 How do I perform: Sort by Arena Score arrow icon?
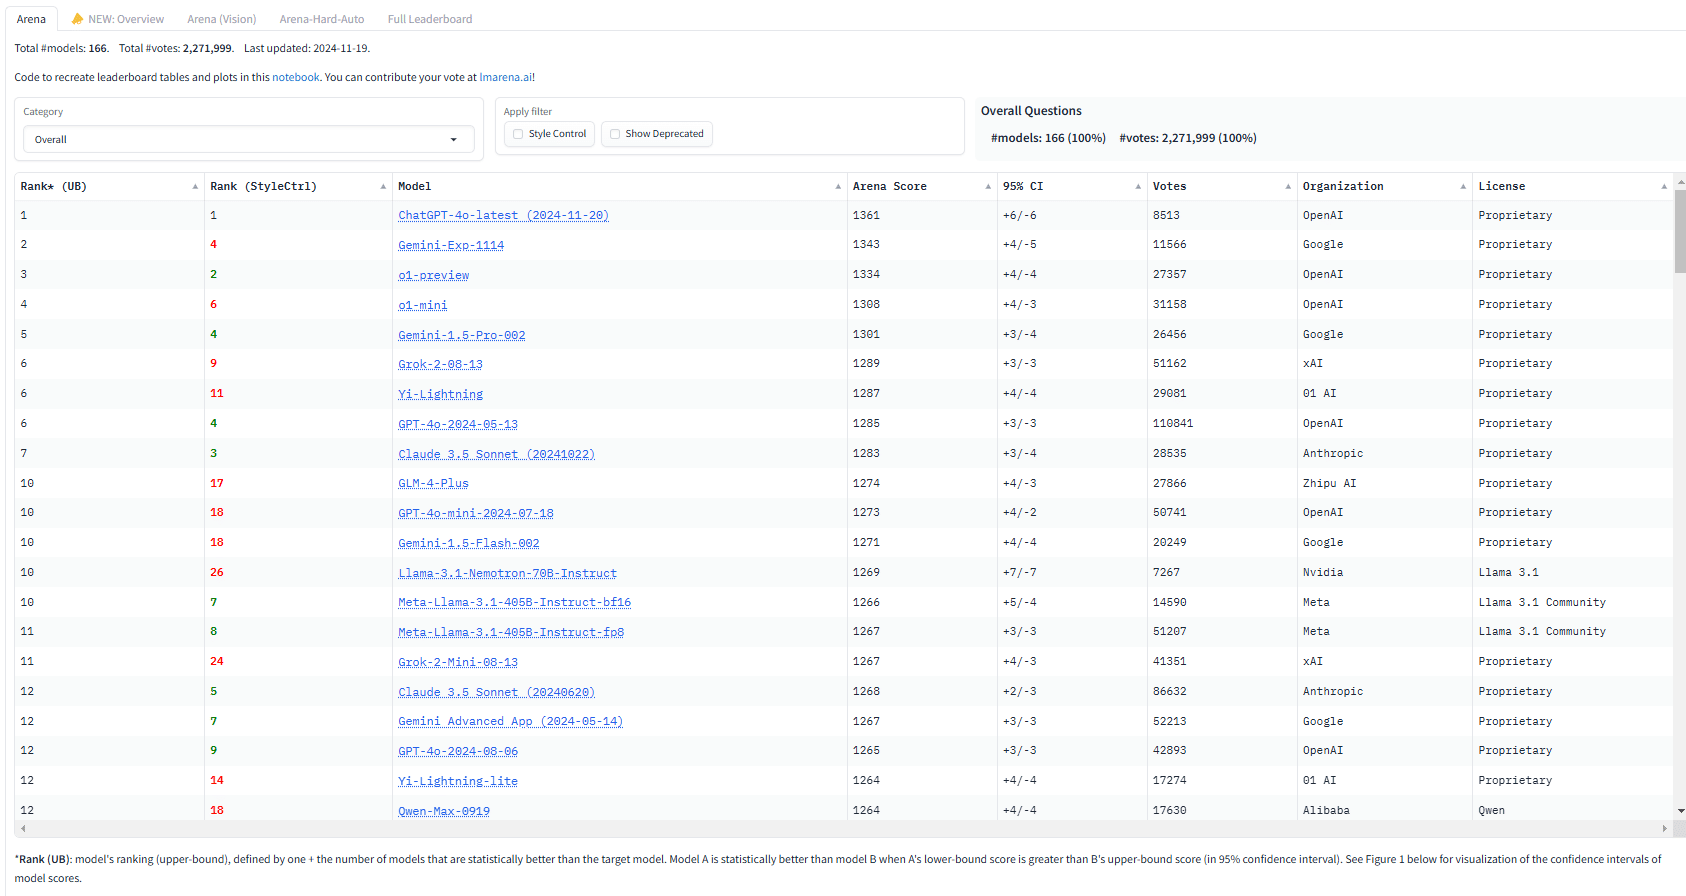point(988,187)
